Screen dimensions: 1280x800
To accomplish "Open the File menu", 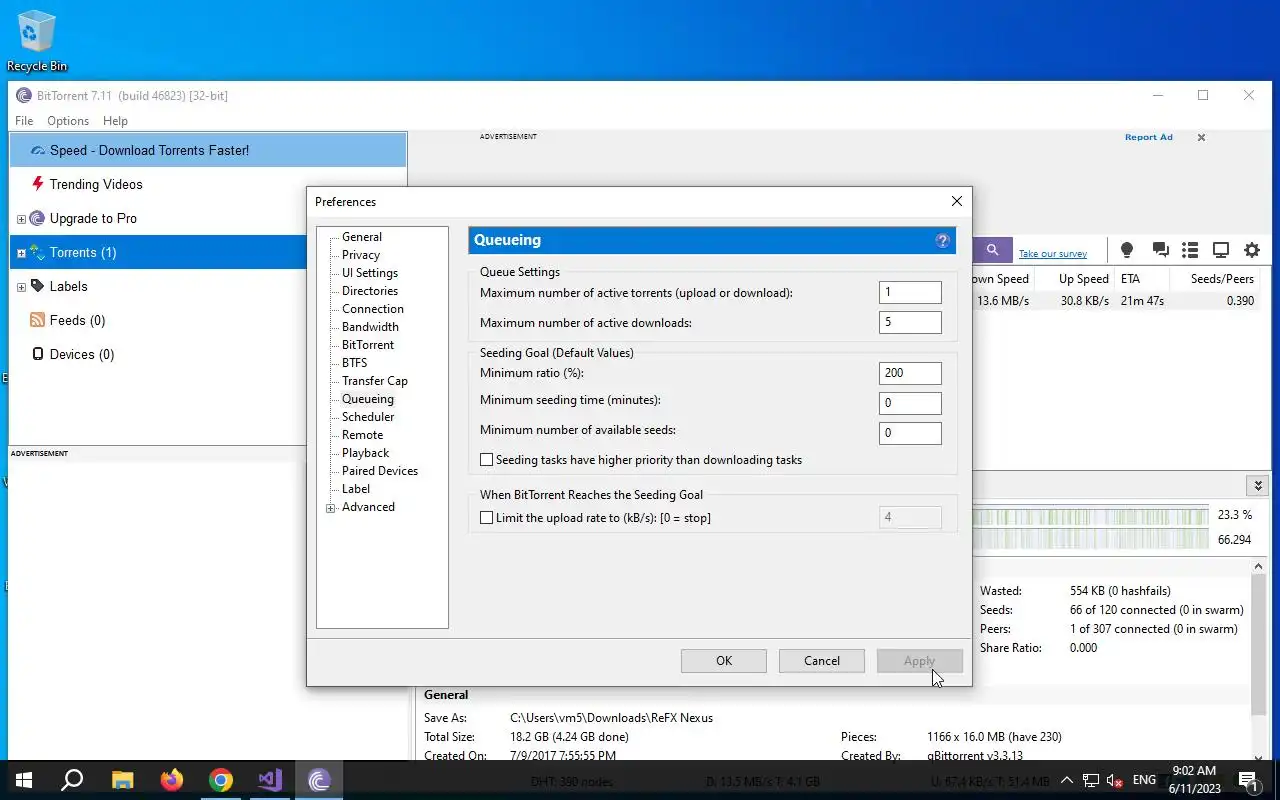I will tap(24, 120).
